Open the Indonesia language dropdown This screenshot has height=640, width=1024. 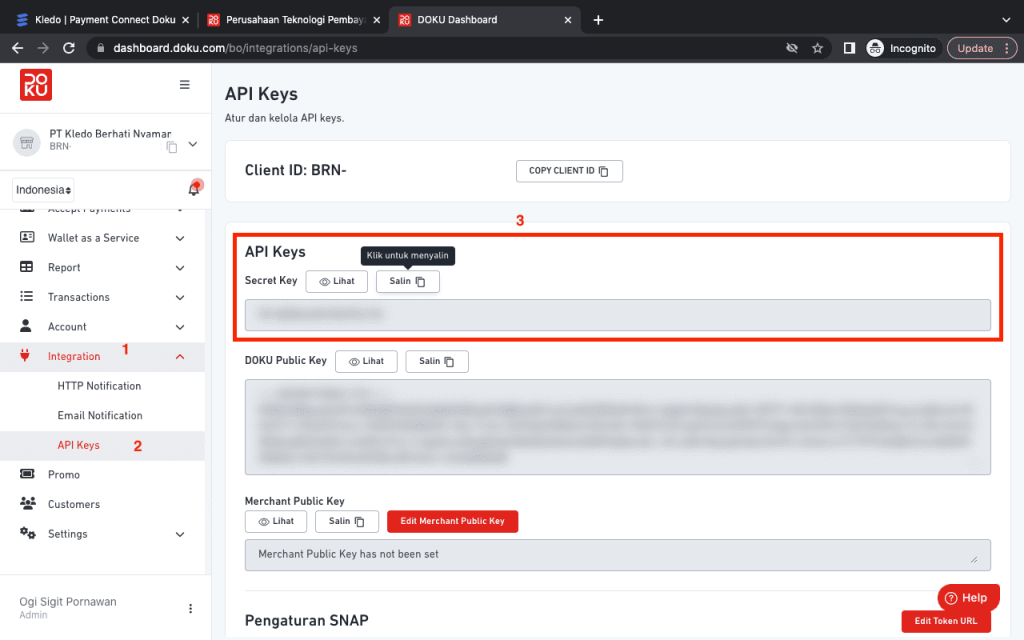click(x=43, y=190)
